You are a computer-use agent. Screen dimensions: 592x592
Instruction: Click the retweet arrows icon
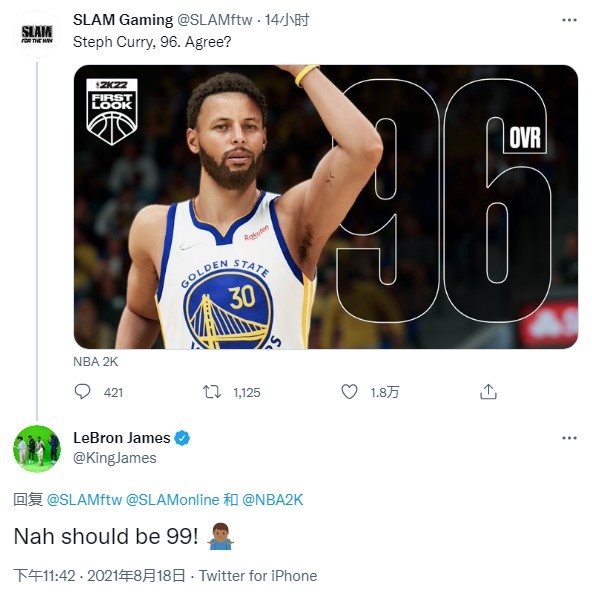[x=212, y=392]
